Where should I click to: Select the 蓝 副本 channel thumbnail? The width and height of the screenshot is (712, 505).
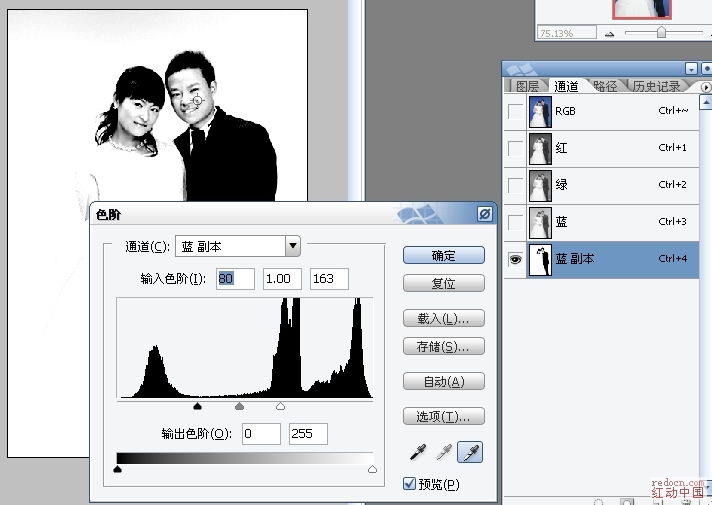click(540, 260)
